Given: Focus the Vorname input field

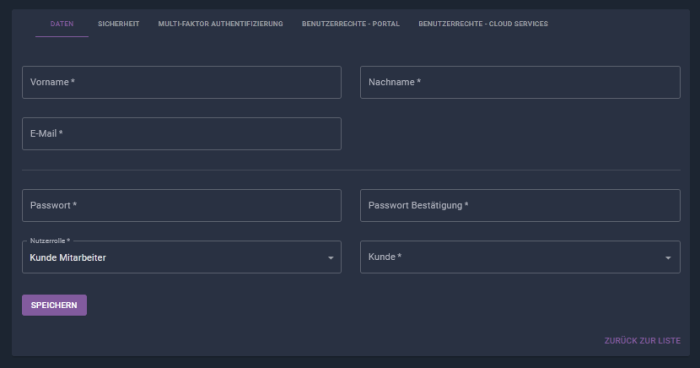Looking at the screenshot, I should (182, 82).
